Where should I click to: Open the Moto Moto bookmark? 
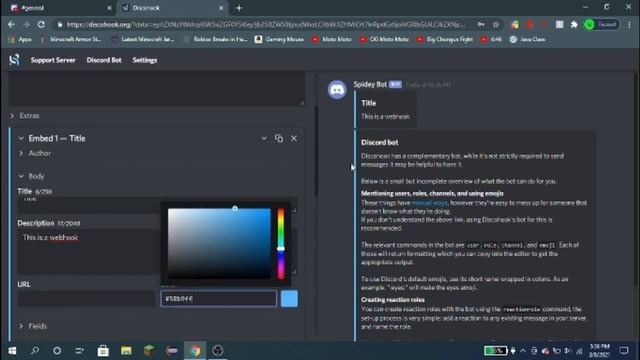331,40
